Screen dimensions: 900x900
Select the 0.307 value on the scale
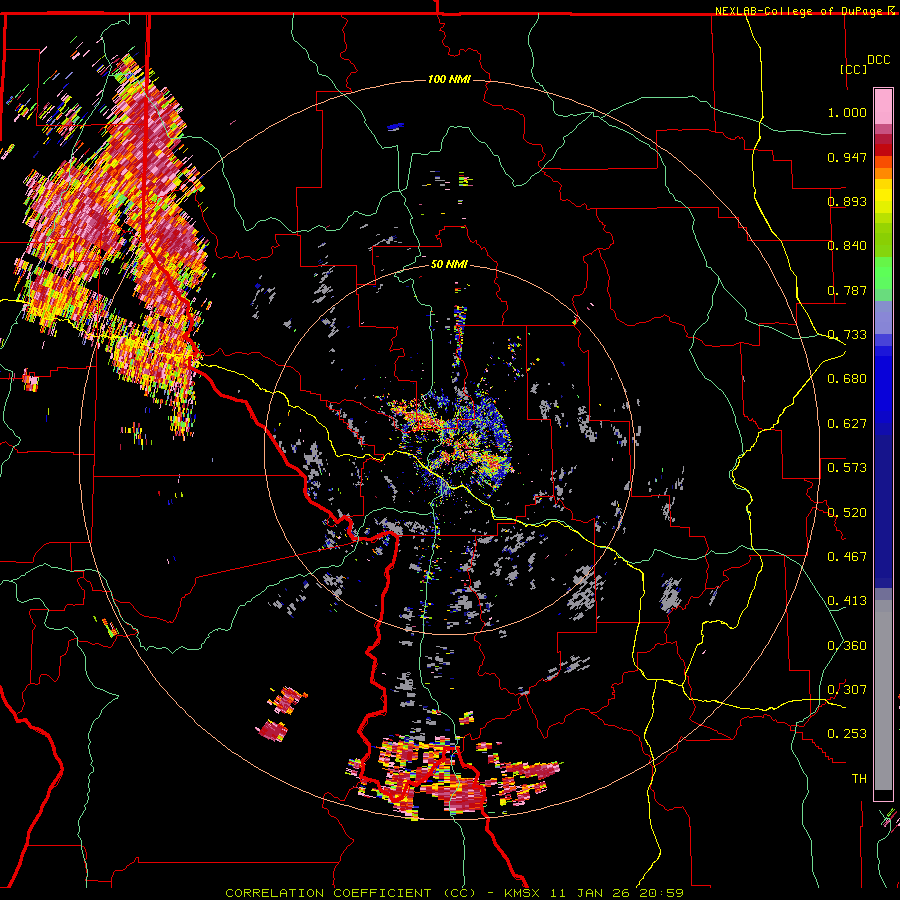coord(847,690)
